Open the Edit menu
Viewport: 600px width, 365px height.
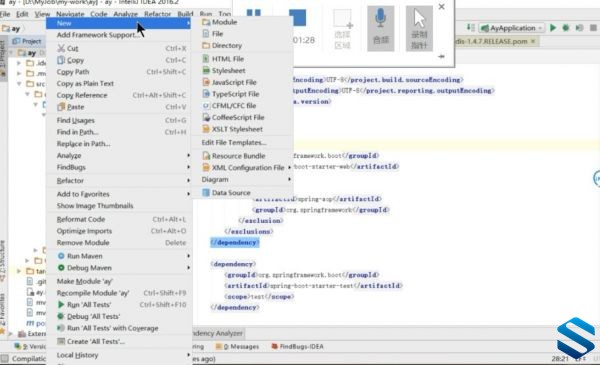(22, 14)
